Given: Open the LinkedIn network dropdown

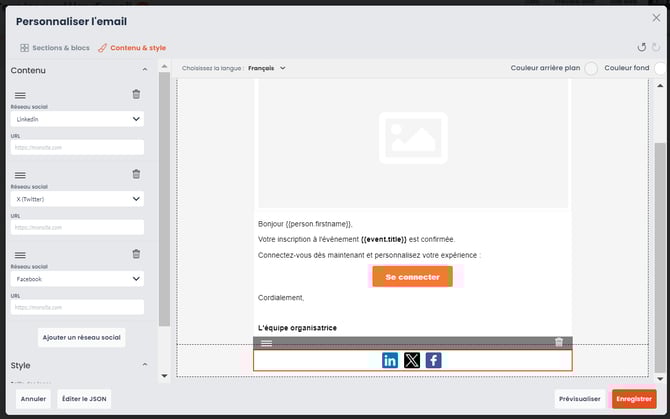Looking at the screenshot, I should click(77, 119).
